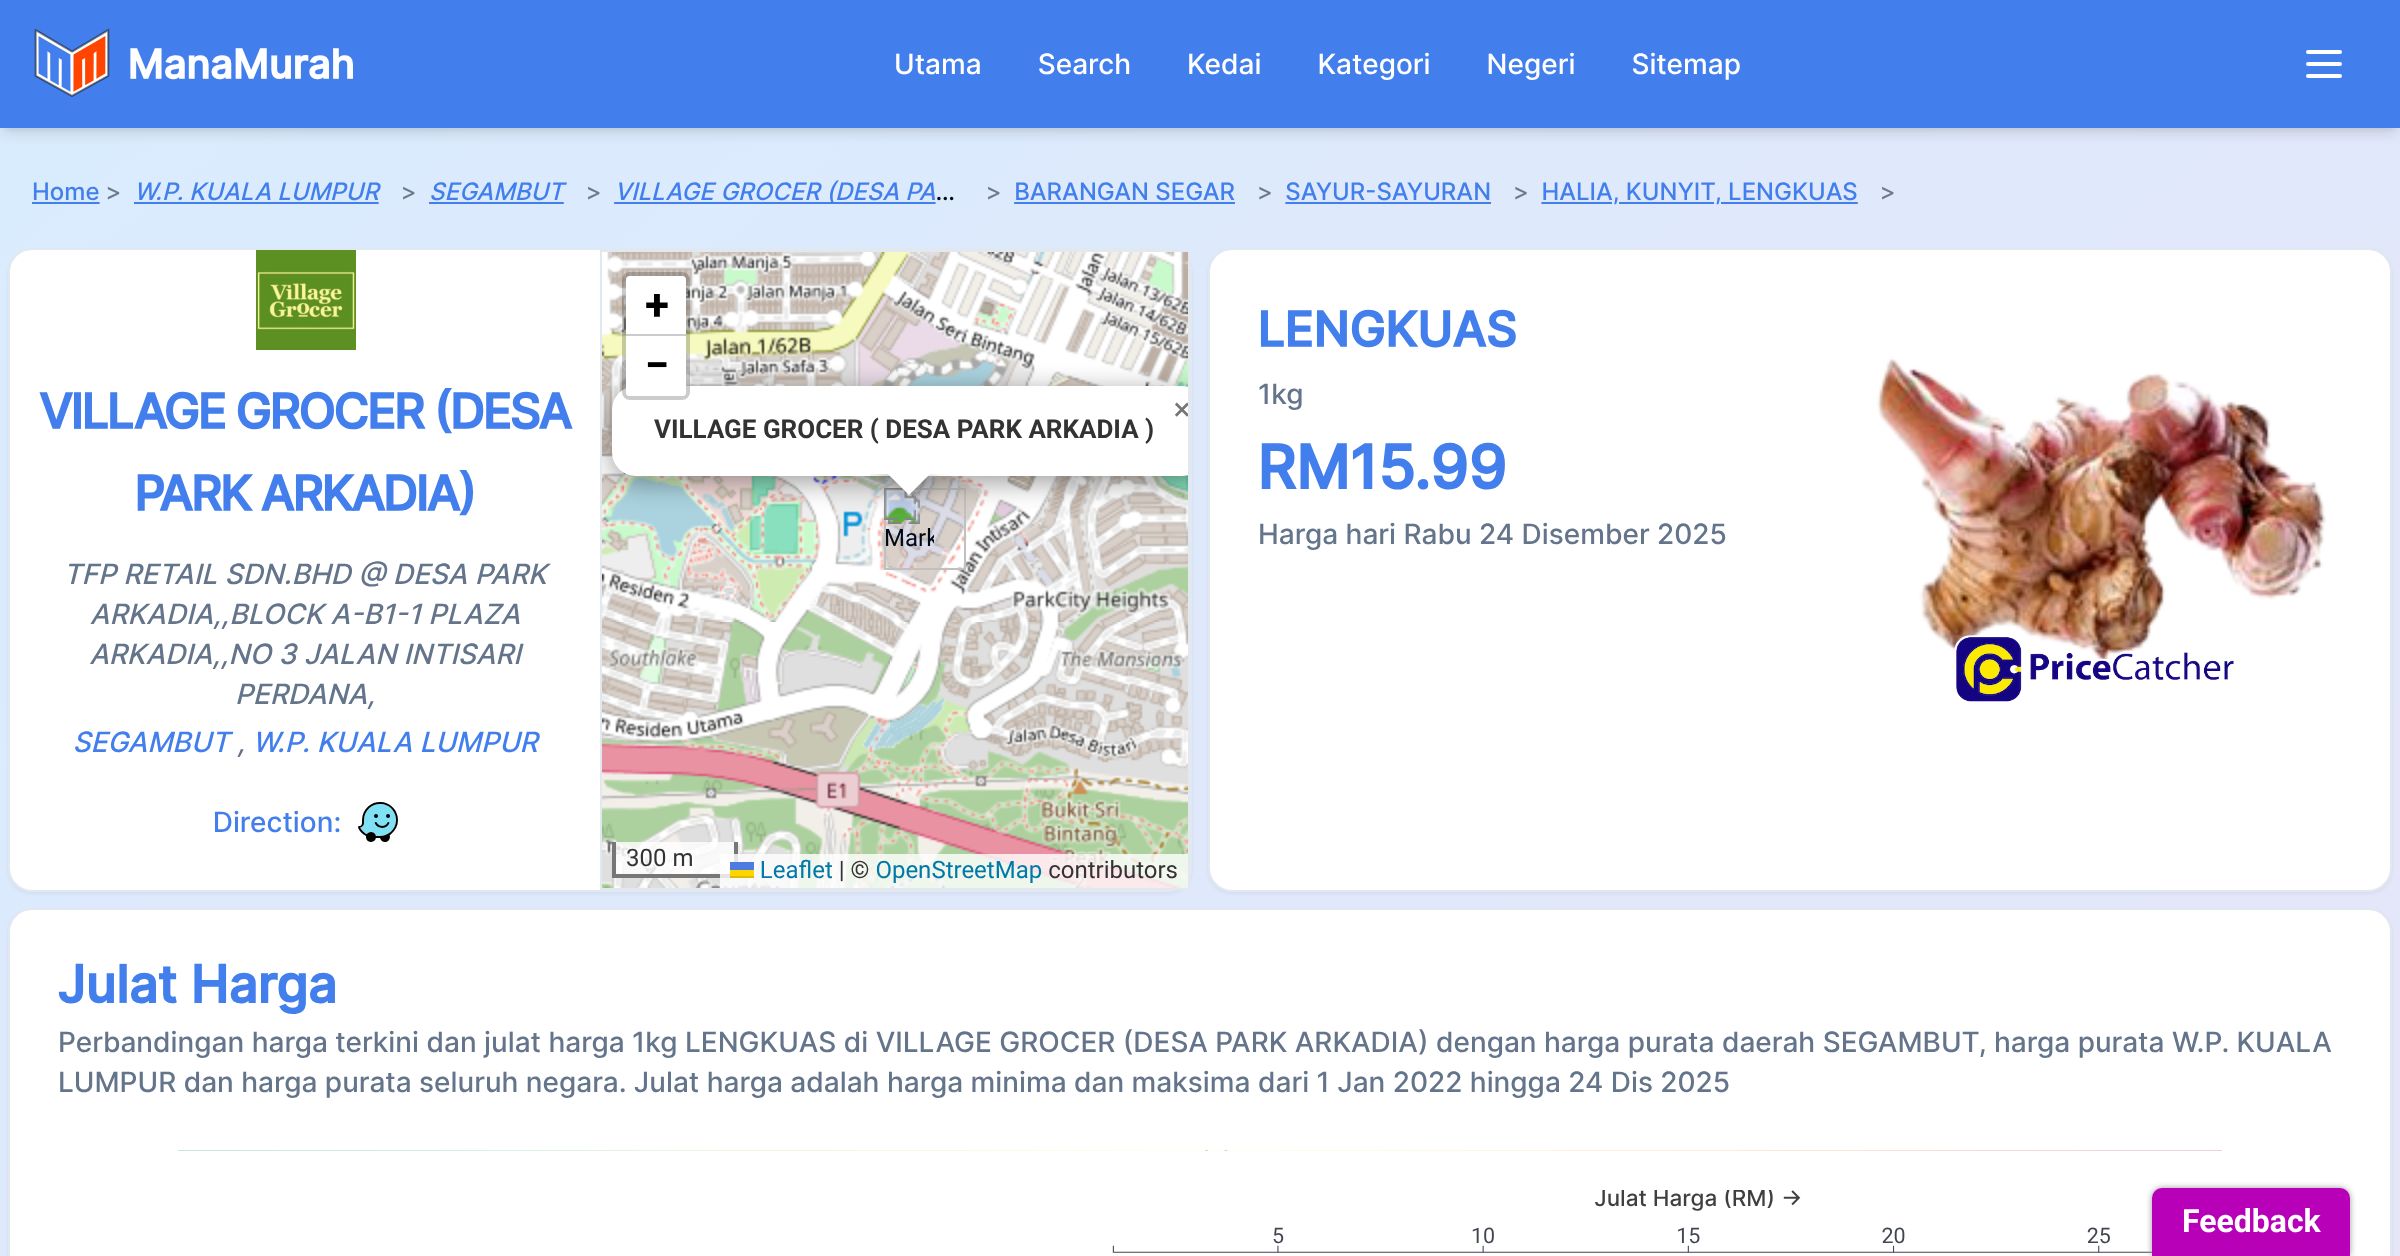Zoom out on the map
The width and height of the screenshot is (2400, 1256).
click(x=656, y=365)
